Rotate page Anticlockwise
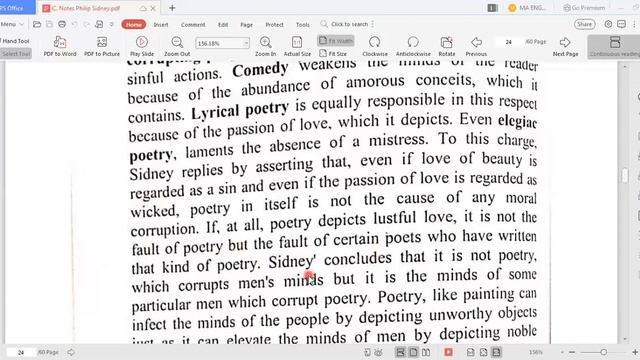Viewport: 640px width, 360px height. [x=413, y=46]
